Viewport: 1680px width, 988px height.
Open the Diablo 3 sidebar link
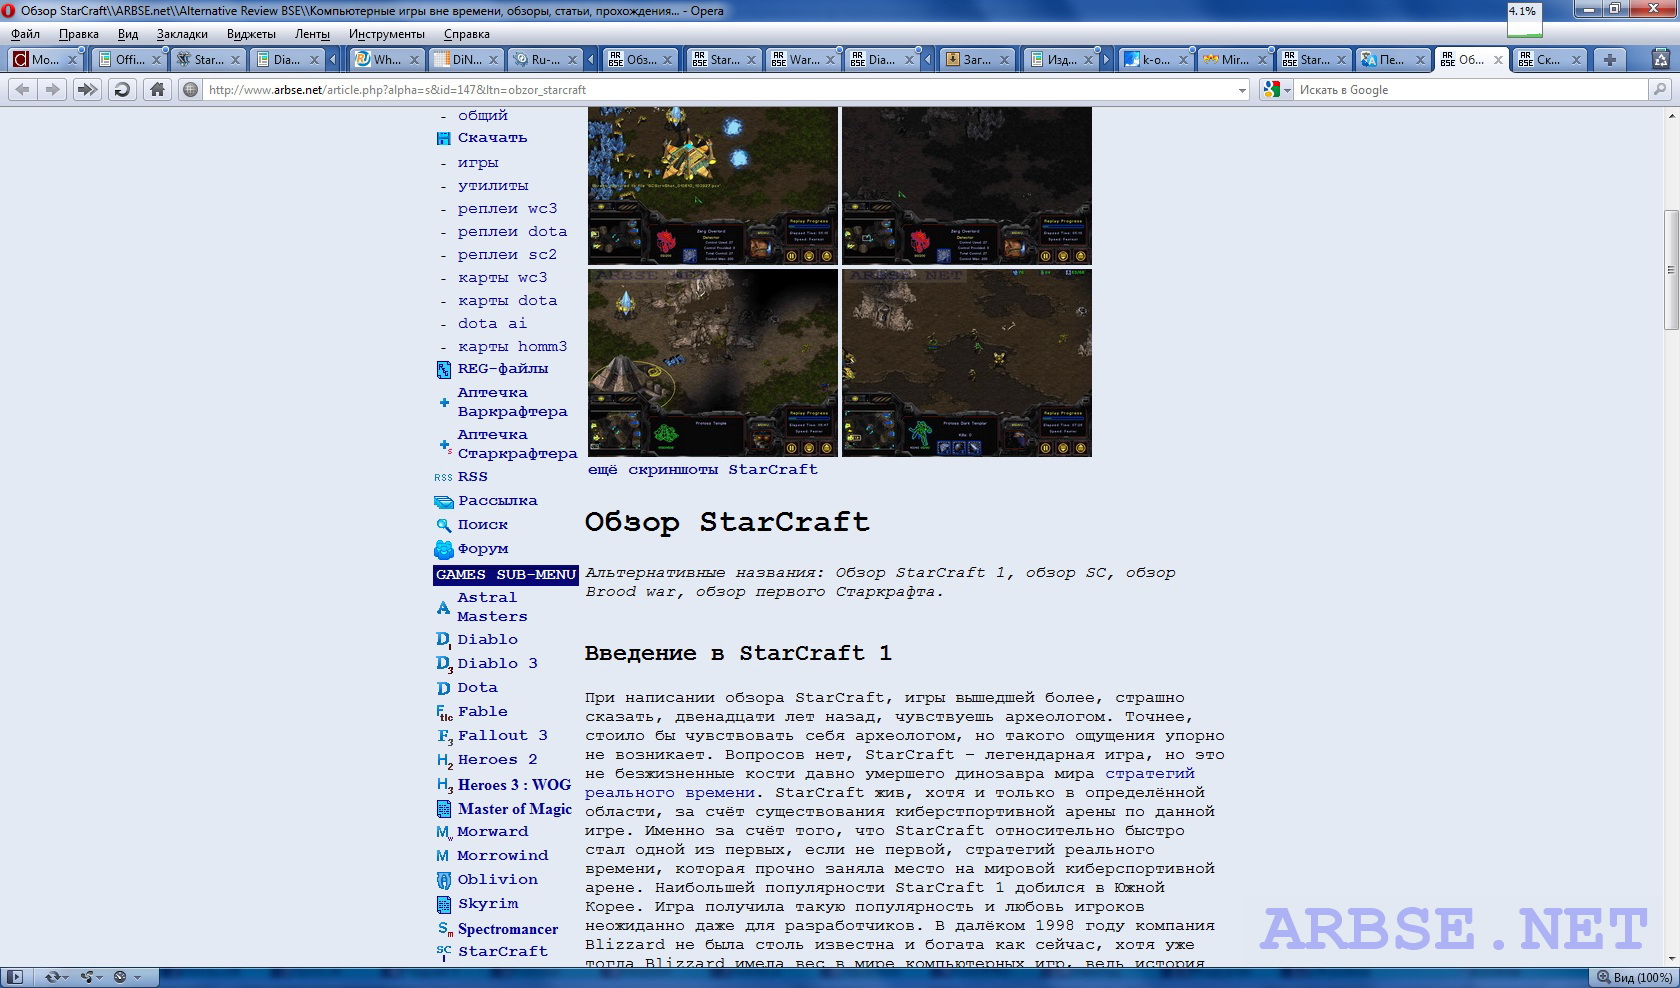(x=497, y=664)
